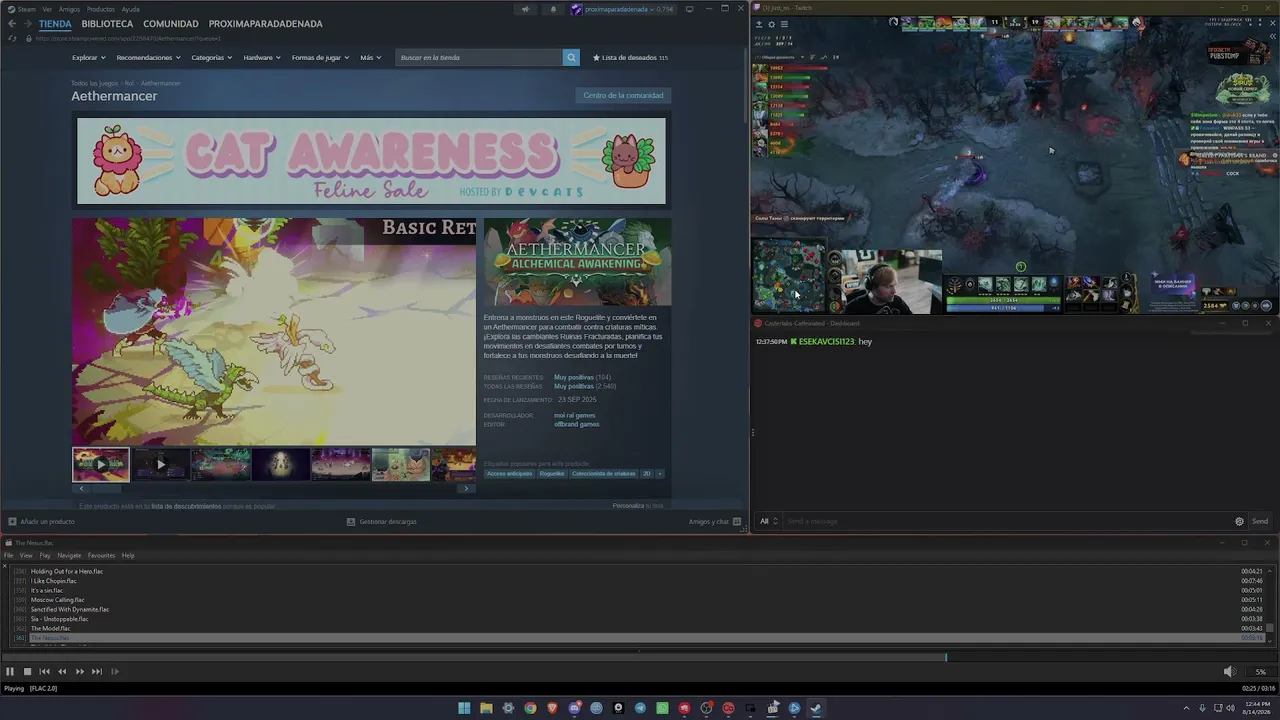1280x720 pixels.
Task: Mute the music player volume speaker icon
Action: click(x=1229, y=672)
